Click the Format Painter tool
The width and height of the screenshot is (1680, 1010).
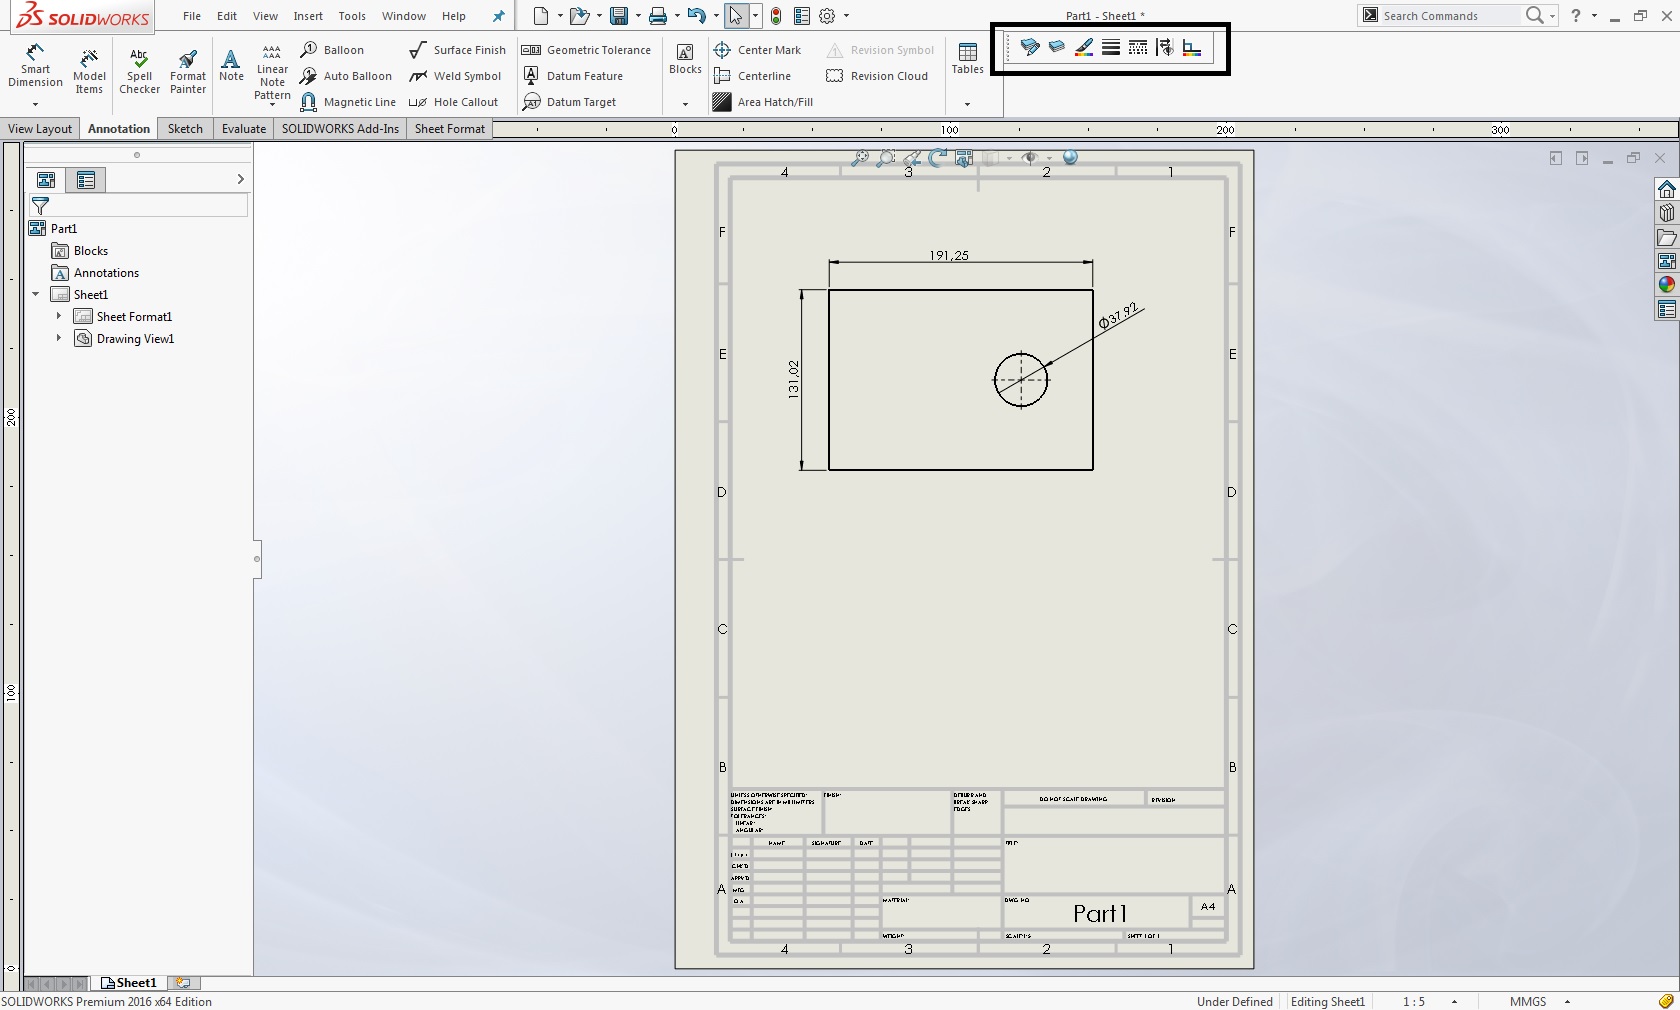188,70
